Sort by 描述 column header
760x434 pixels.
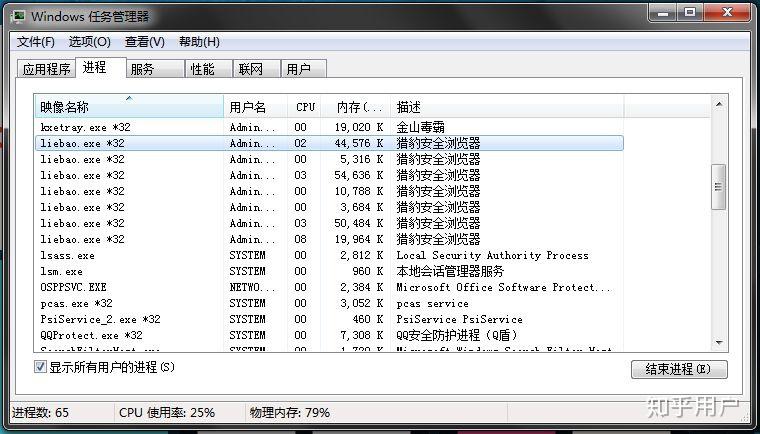coord(507,107)
